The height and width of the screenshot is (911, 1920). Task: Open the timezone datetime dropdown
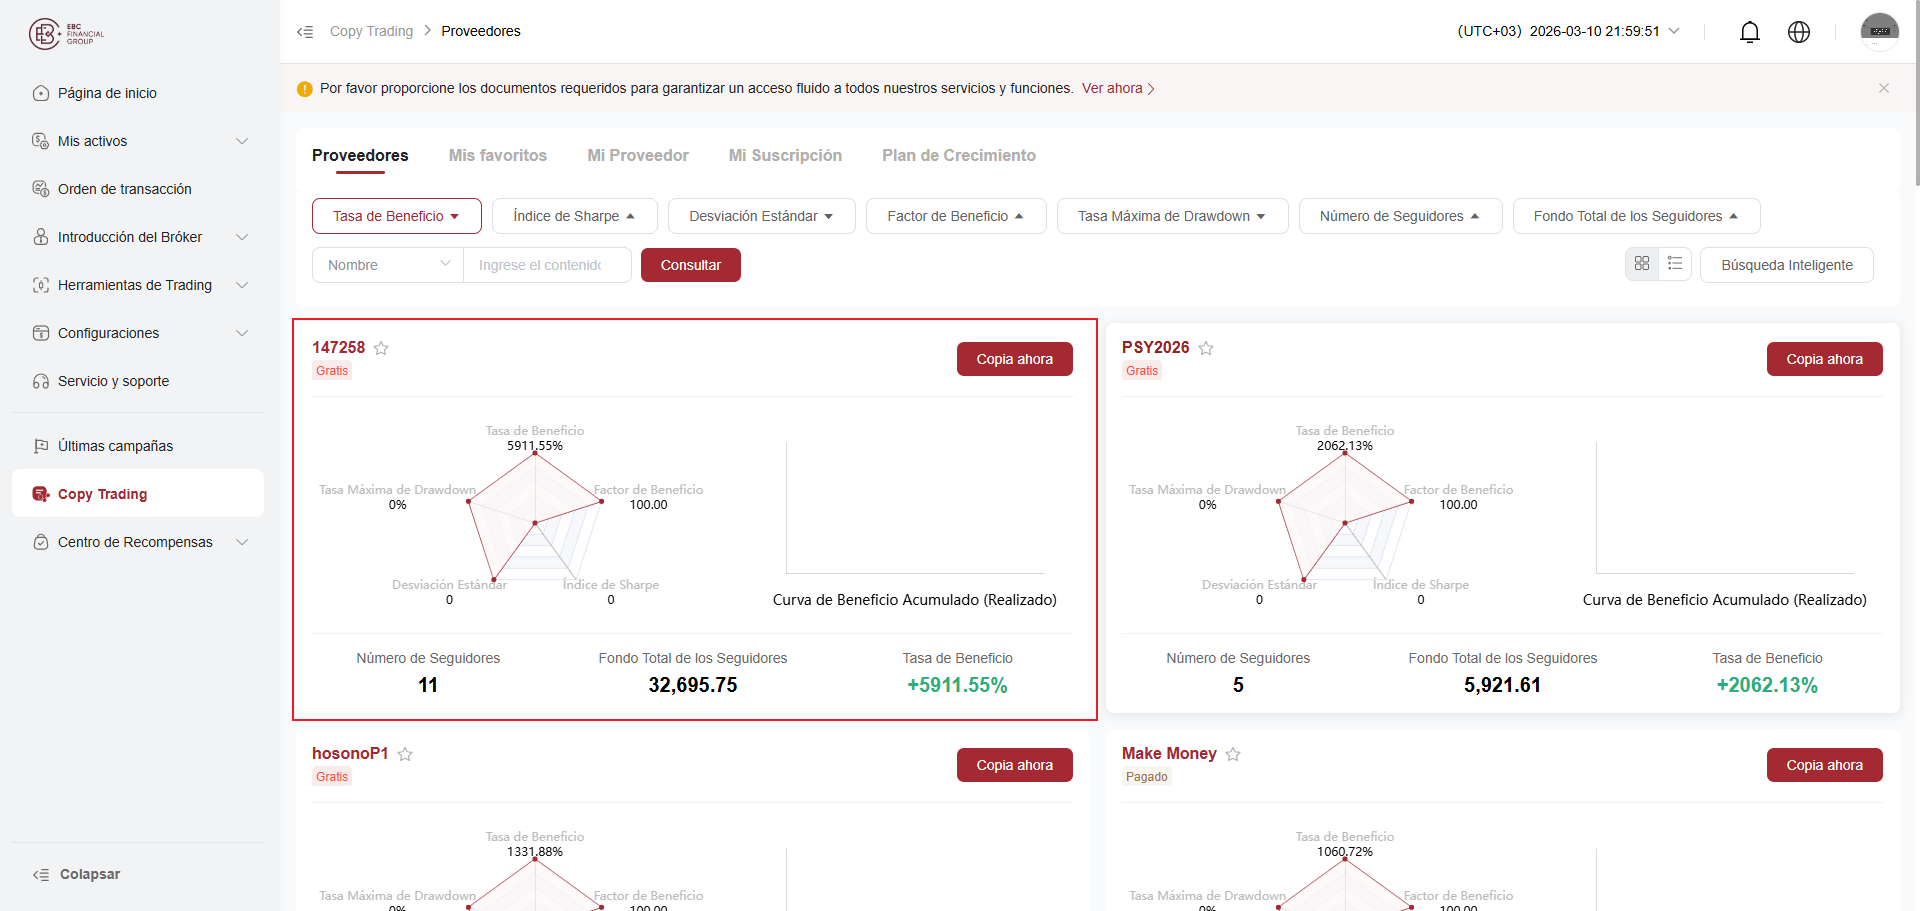[x=1568, y=32]
